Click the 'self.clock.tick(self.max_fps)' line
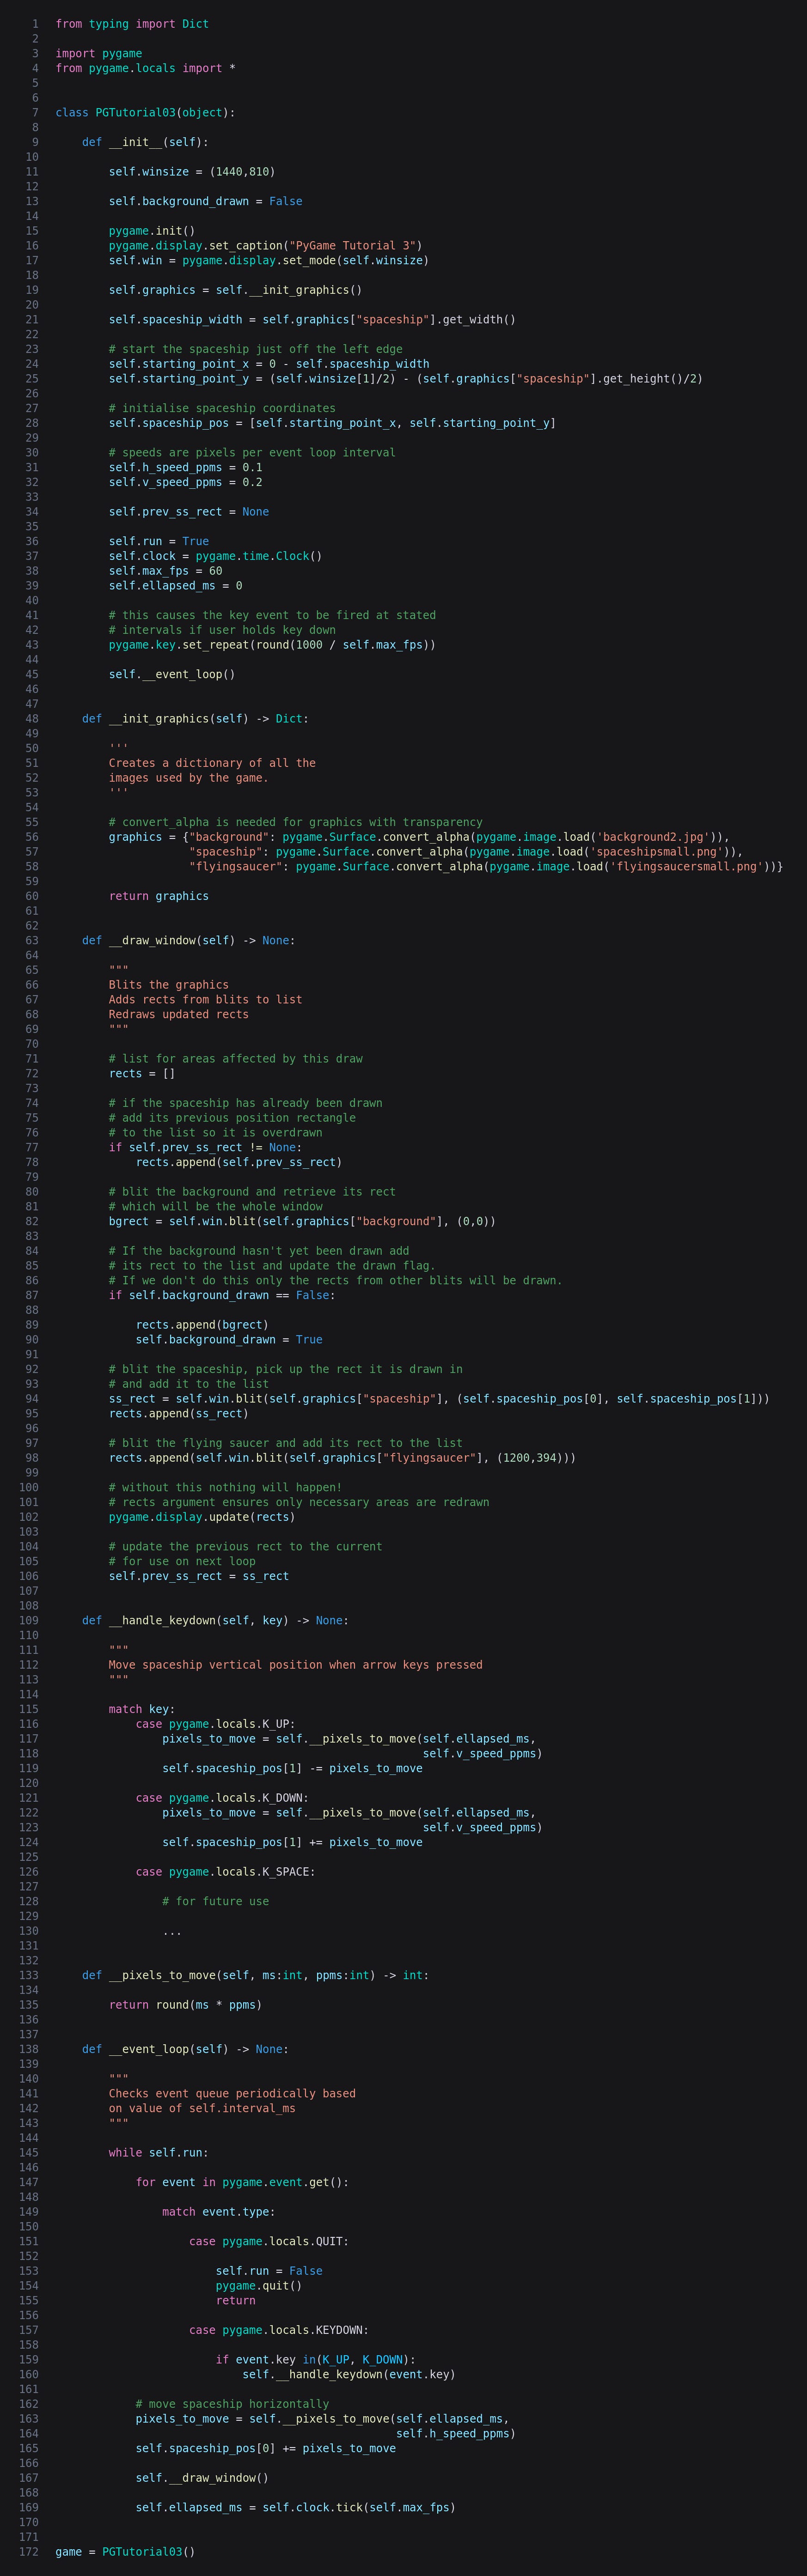This screenshot has height=2576, width=807. coord(296,2508)
